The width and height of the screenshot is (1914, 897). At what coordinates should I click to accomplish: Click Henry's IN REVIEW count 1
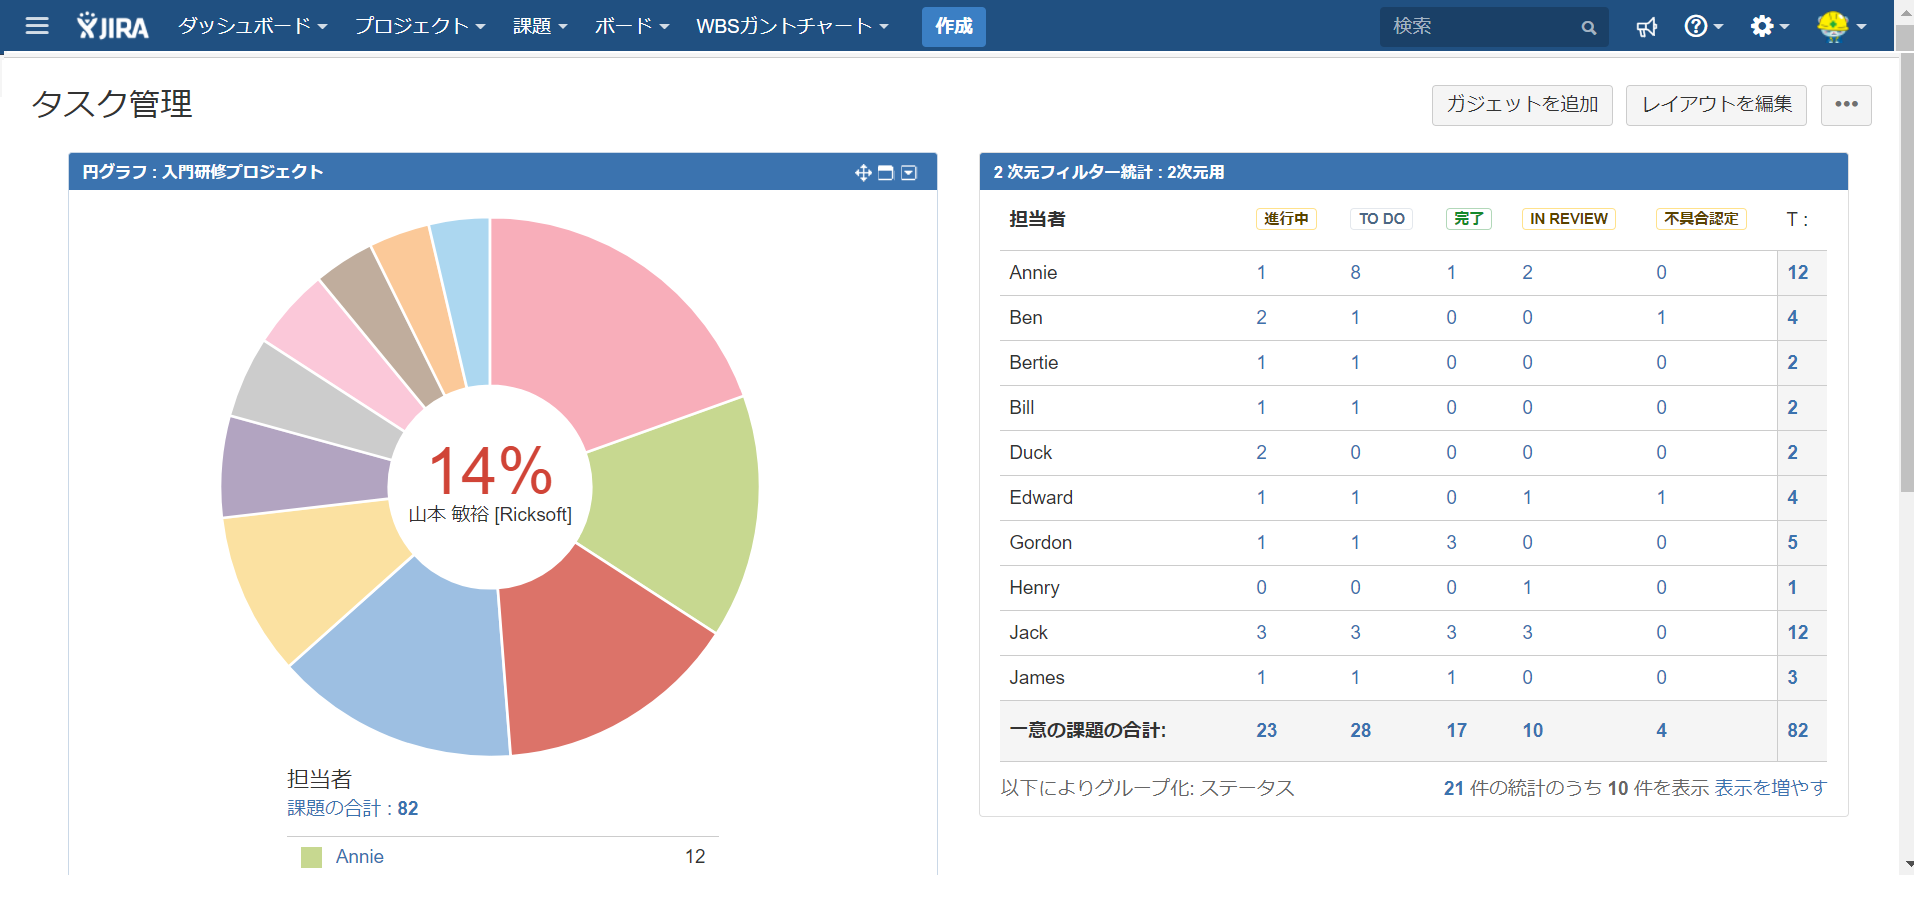click(1527, 588)
